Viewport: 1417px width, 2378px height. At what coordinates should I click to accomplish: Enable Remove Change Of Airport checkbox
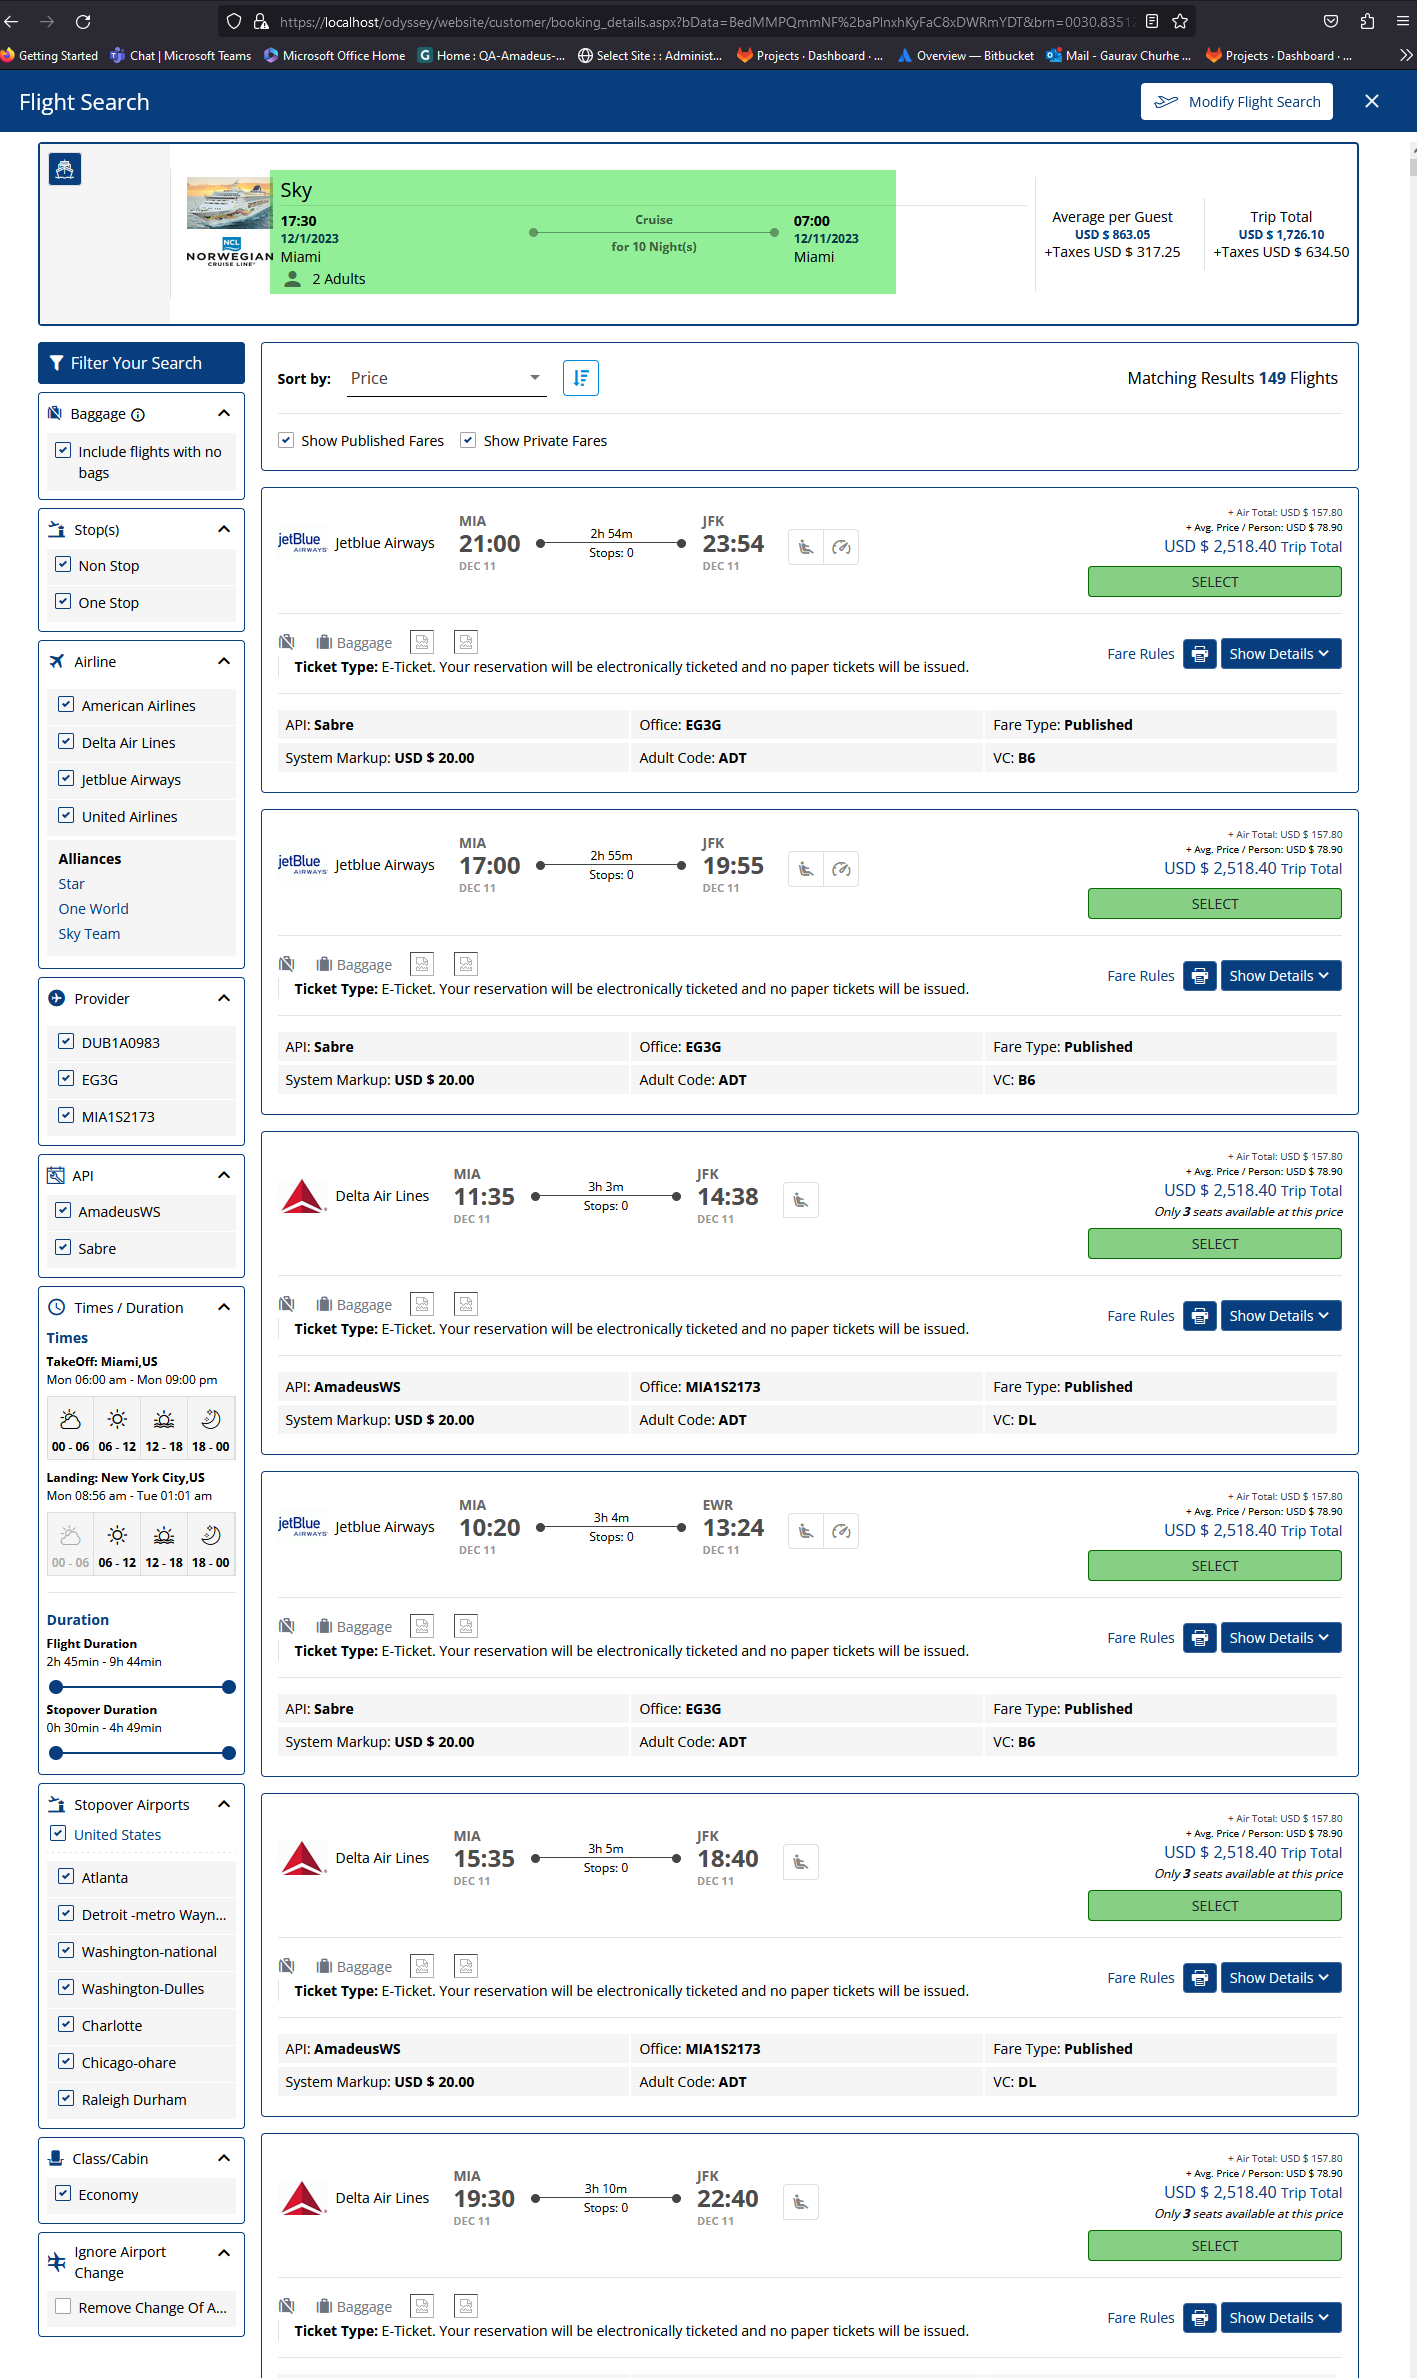click(x=63, y=2306)
